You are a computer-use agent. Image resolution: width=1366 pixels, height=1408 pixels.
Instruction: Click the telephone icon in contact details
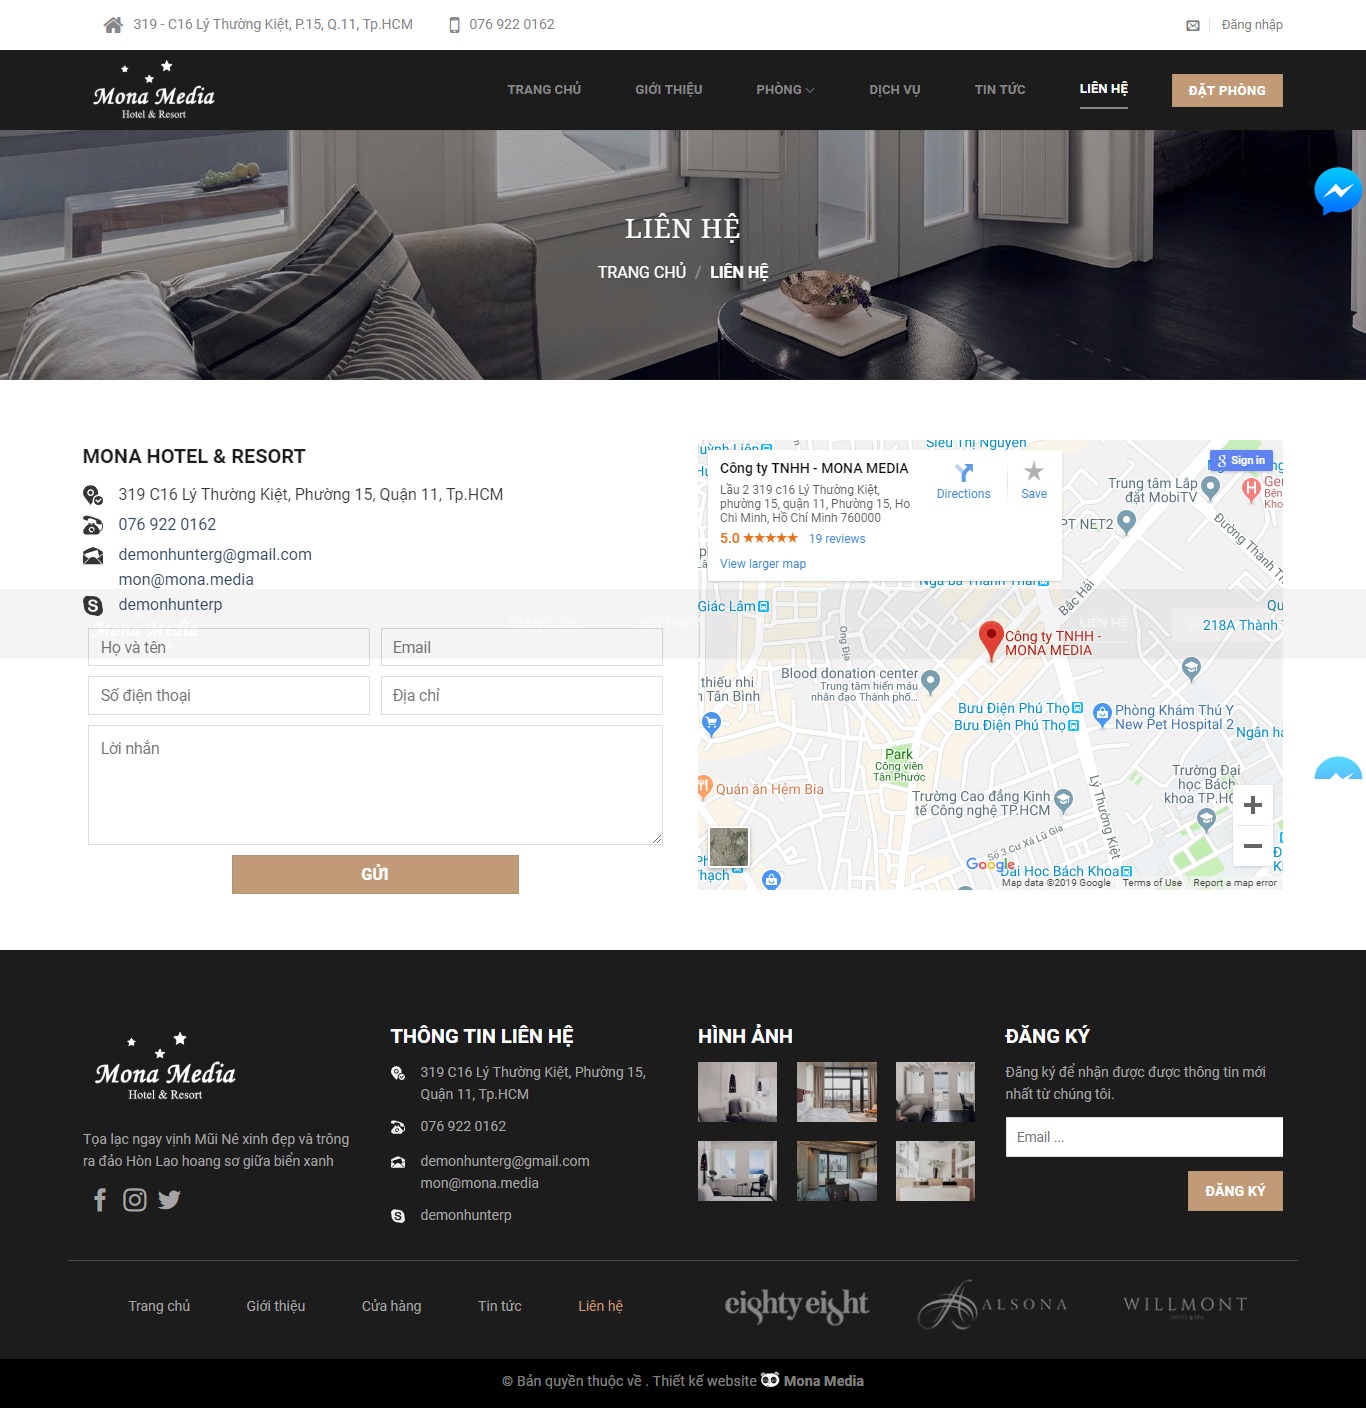click(93, 525)
